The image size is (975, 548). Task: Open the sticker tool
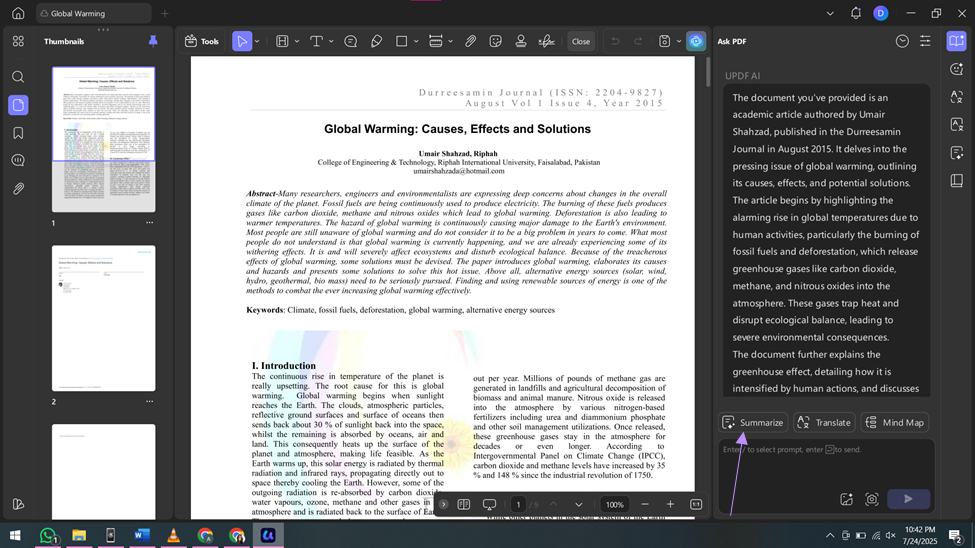(496, 42)
